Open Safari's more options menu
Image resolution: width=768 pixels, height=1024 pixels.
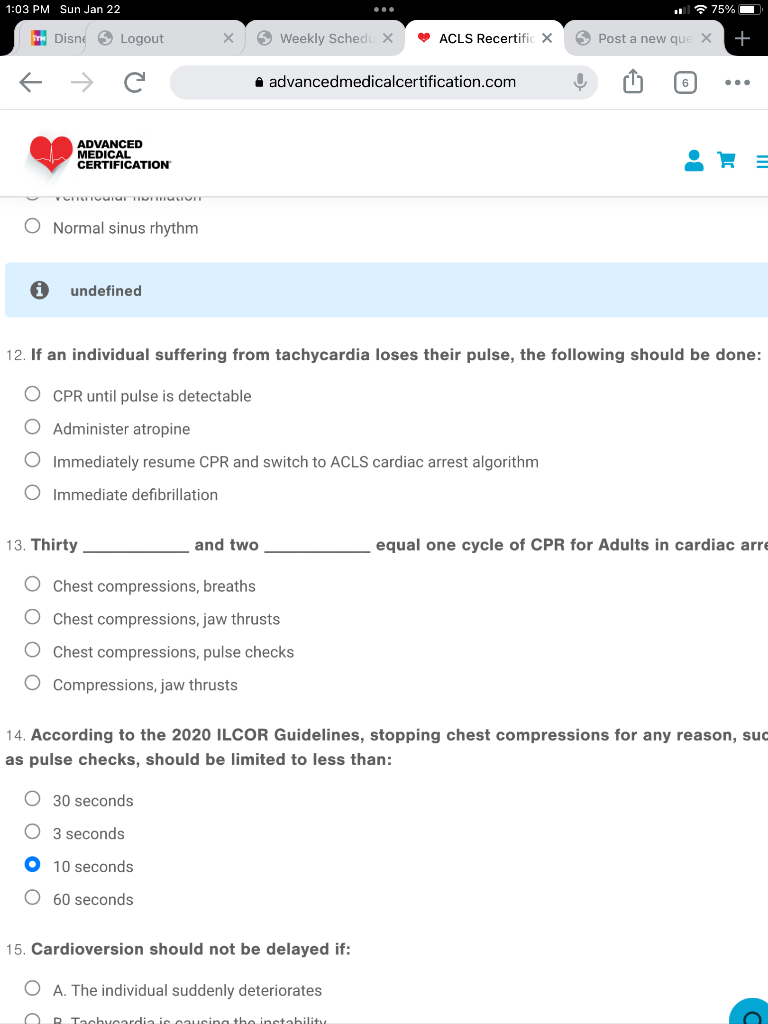coord(738,83)
